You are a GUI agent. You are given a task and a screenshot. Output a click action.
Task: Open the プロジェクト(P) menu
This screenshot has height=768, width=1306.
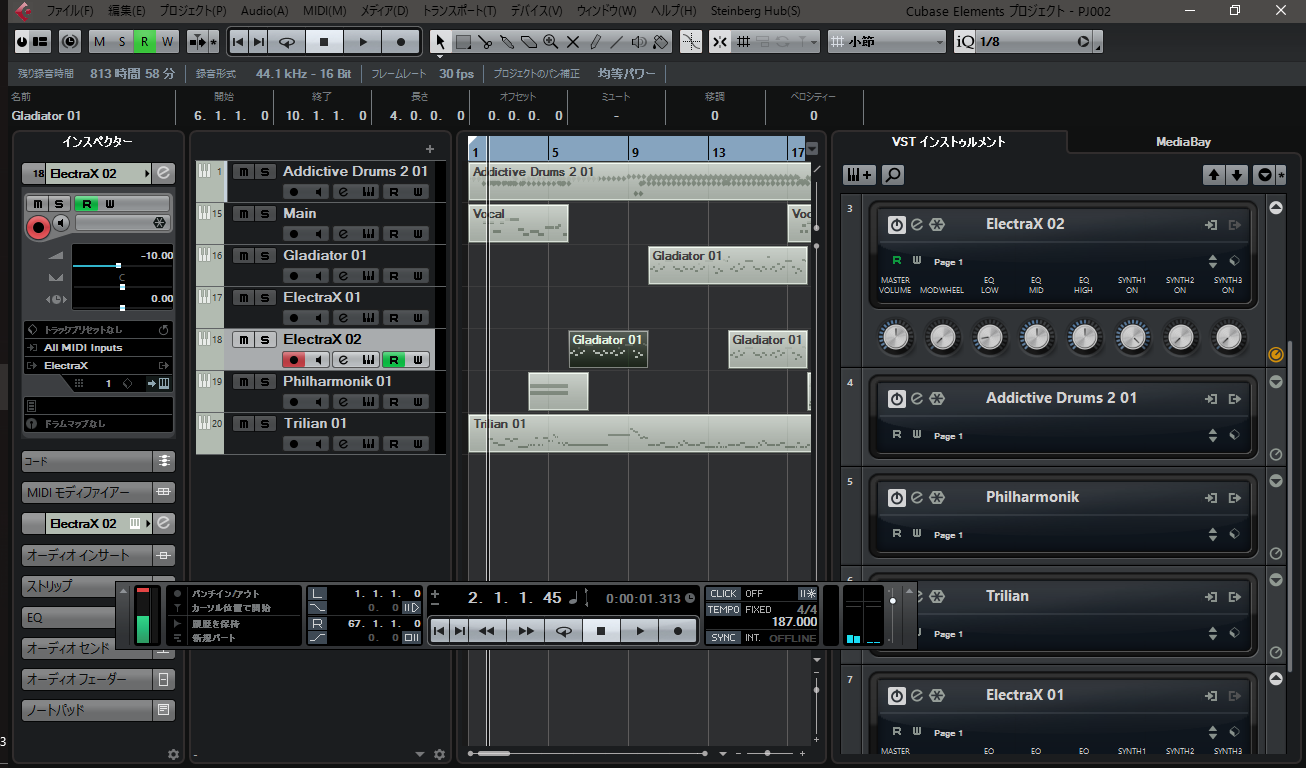(193, 10)
